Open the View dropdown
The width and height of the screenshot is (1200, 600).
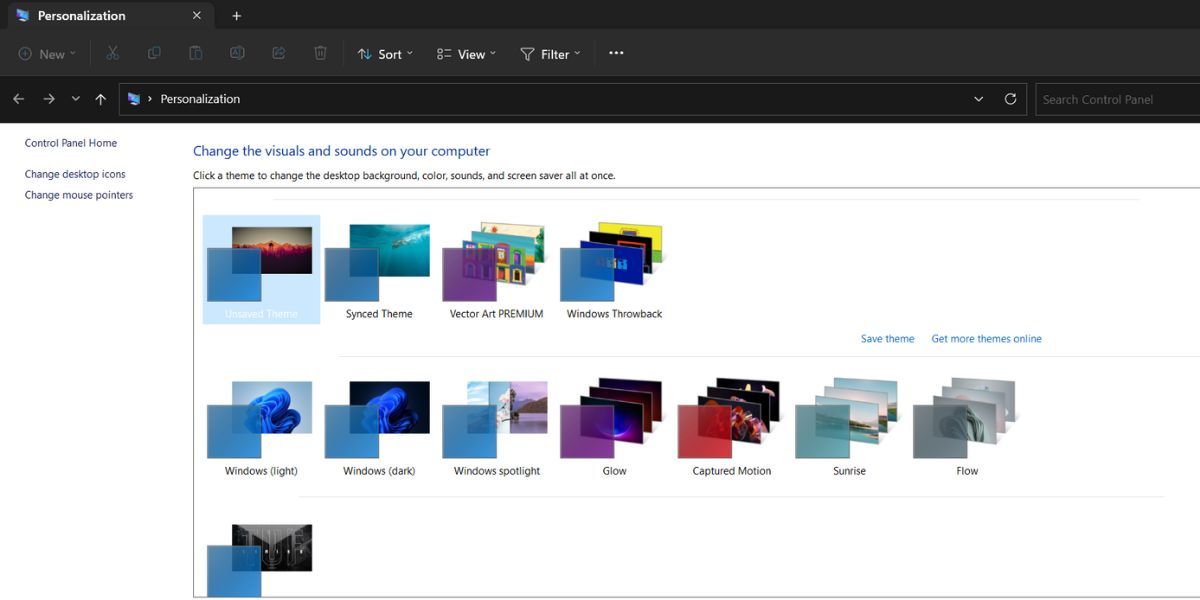pos(466,54)
